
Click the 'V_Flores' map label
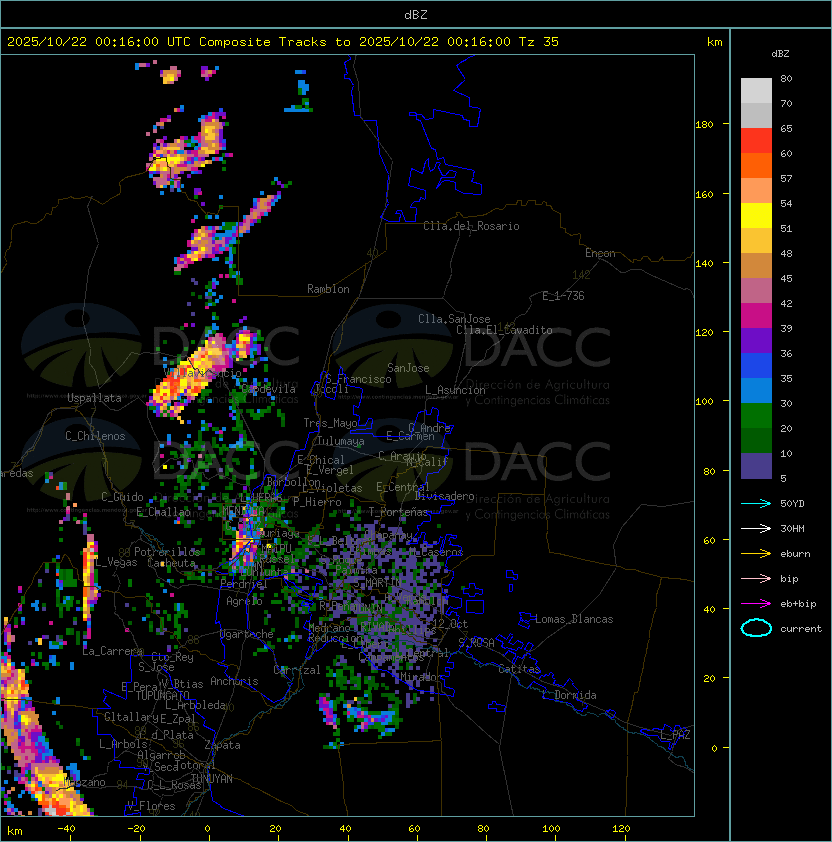point(151,806)
